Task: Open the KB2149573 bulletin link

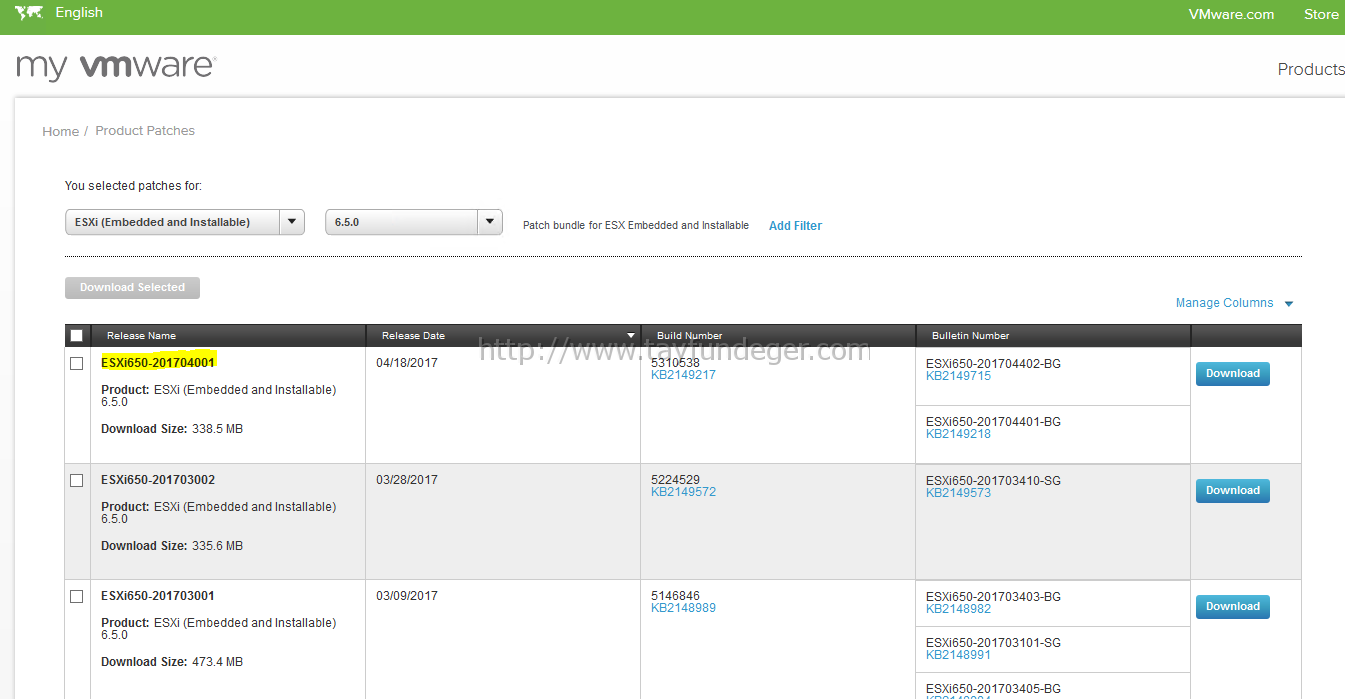Action: coord(958,493)
